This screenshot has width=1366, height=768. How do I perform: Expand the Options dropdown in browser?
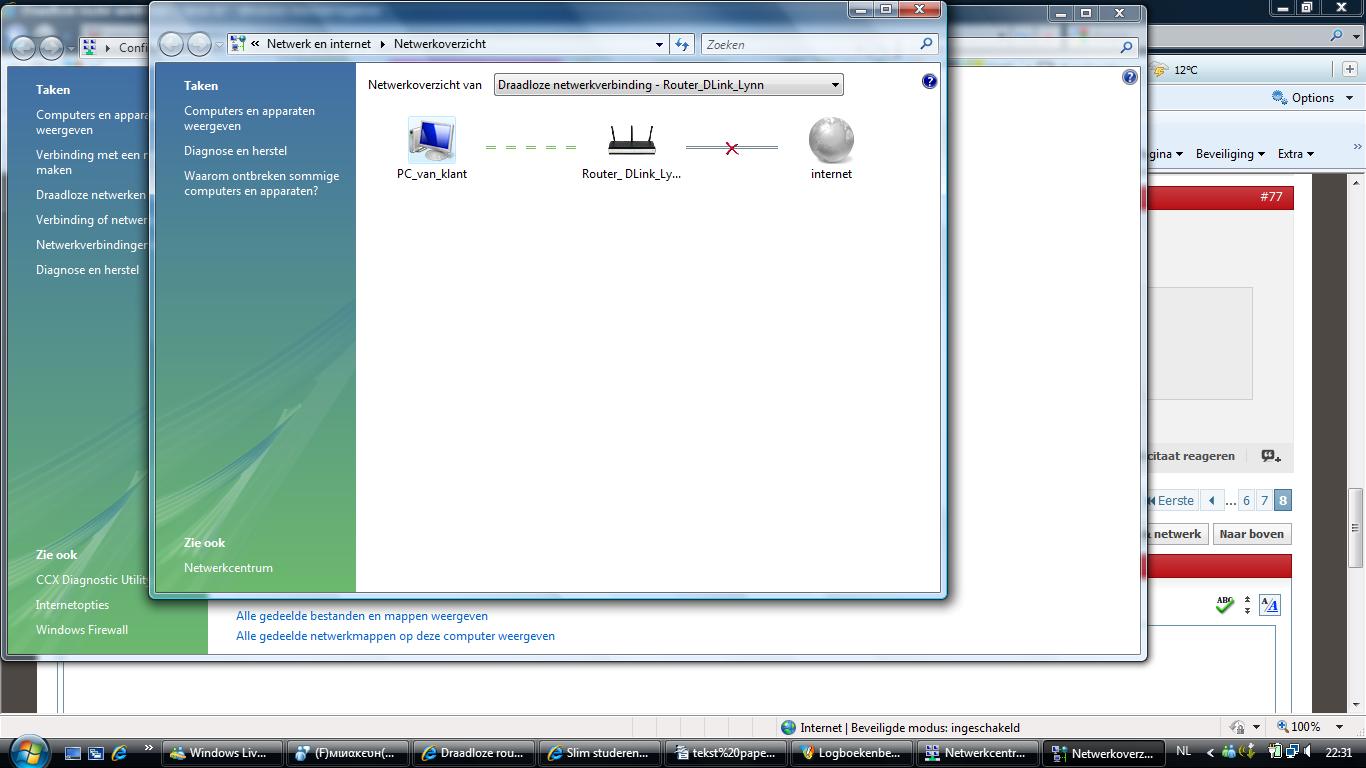(1349, 98)
